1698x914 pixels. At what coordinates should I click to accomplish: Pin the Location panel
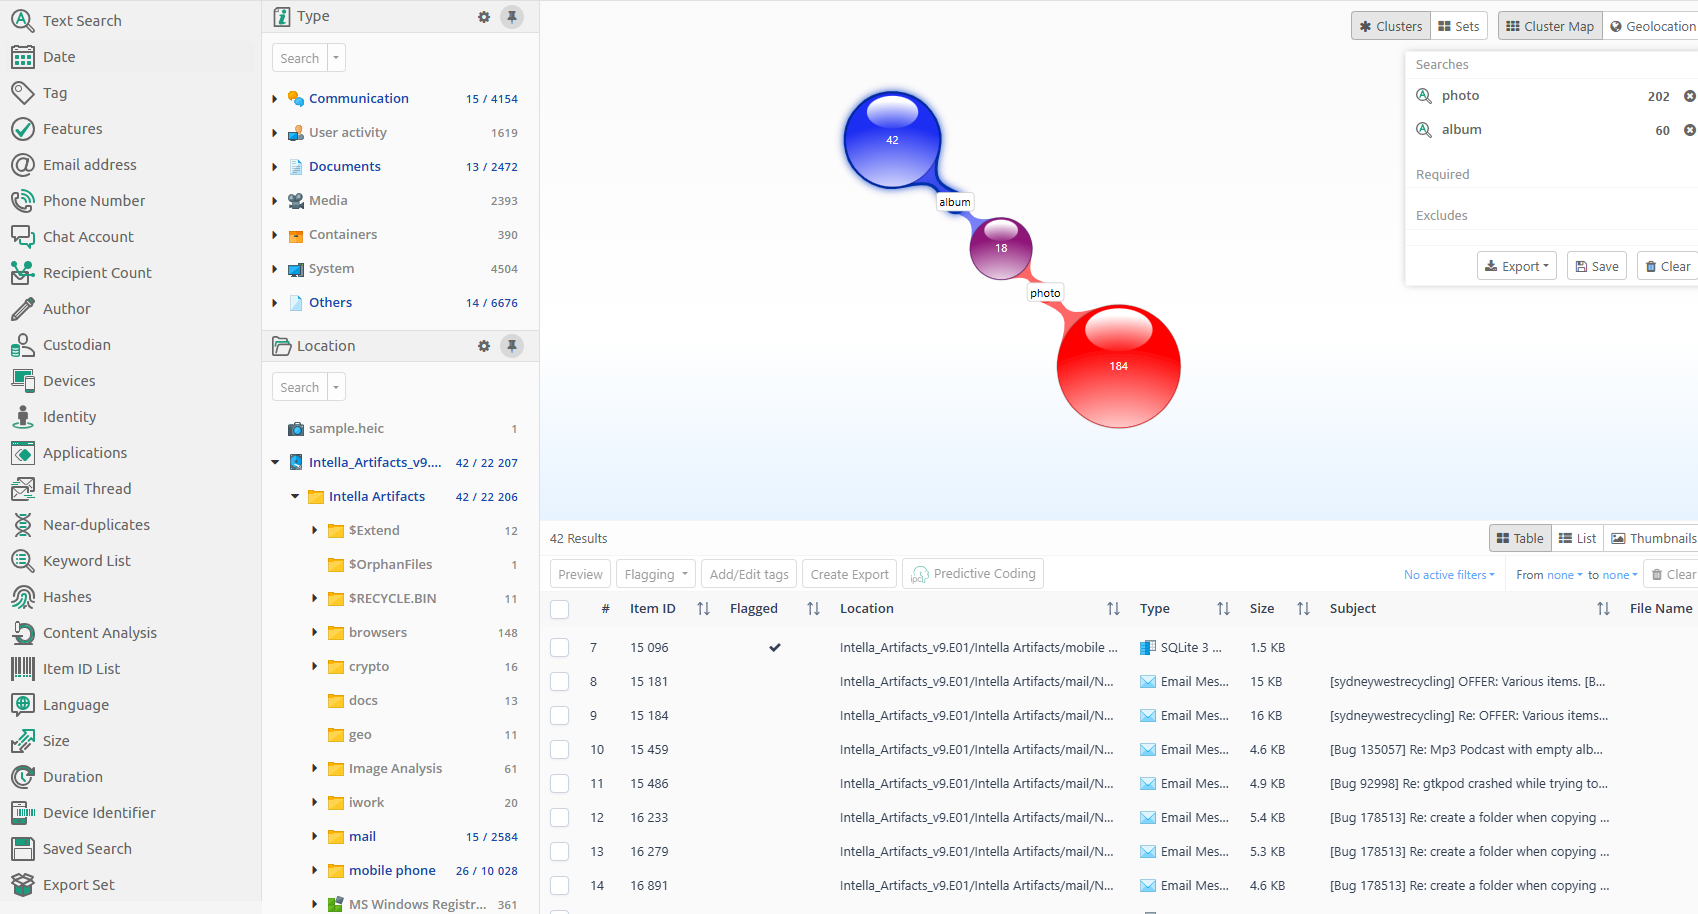tap(512, 346)
